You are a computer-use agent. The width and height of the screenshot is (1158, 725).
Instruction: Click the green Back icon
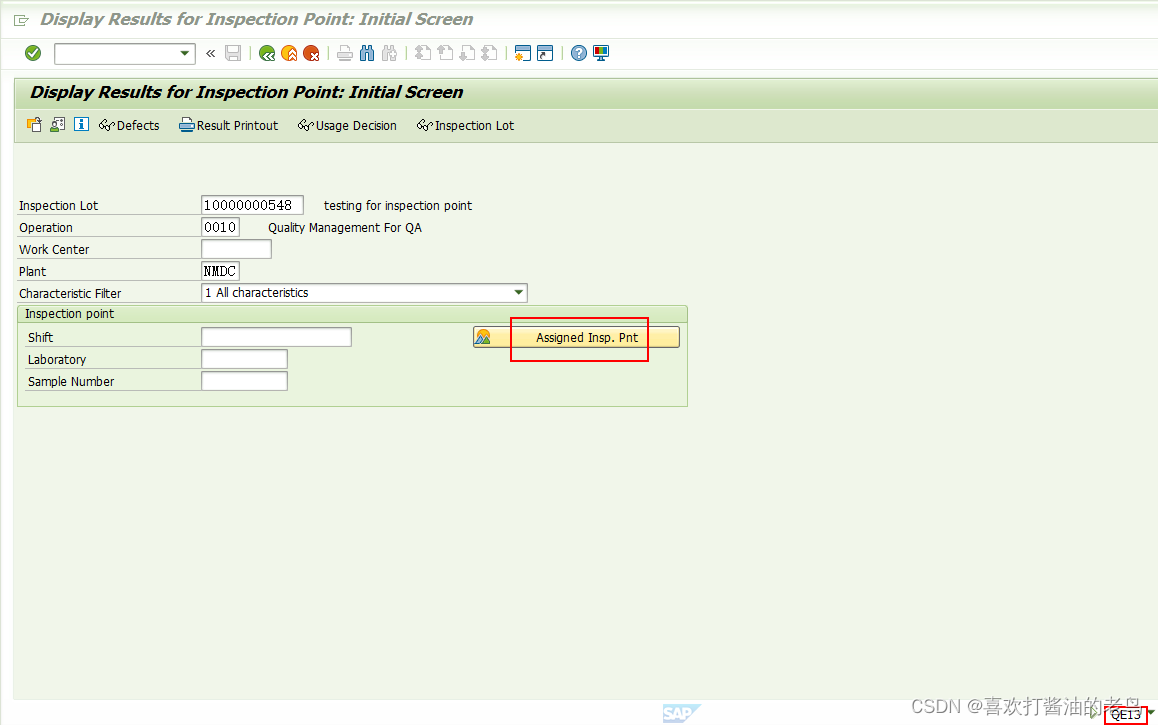click(x=267, y=53)
